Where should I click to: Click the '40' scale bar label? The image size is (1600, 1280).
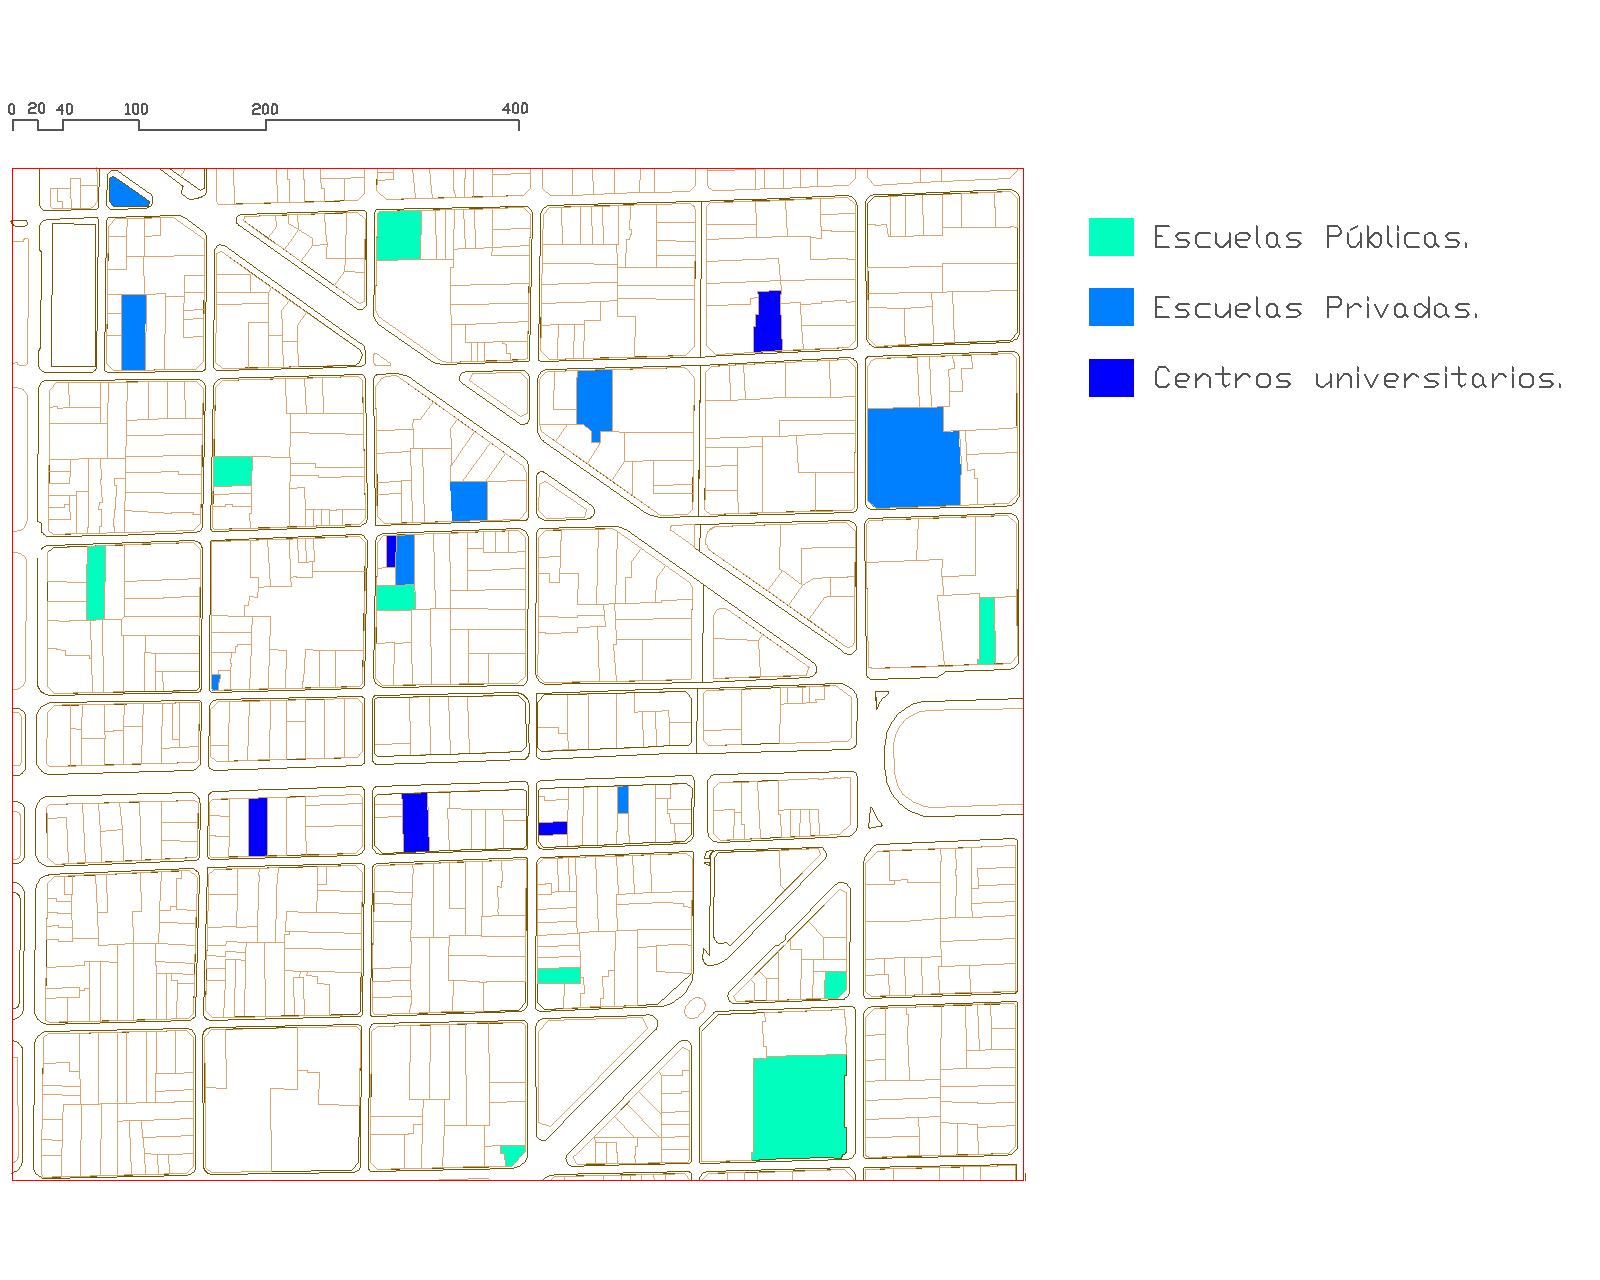point(65,110)
